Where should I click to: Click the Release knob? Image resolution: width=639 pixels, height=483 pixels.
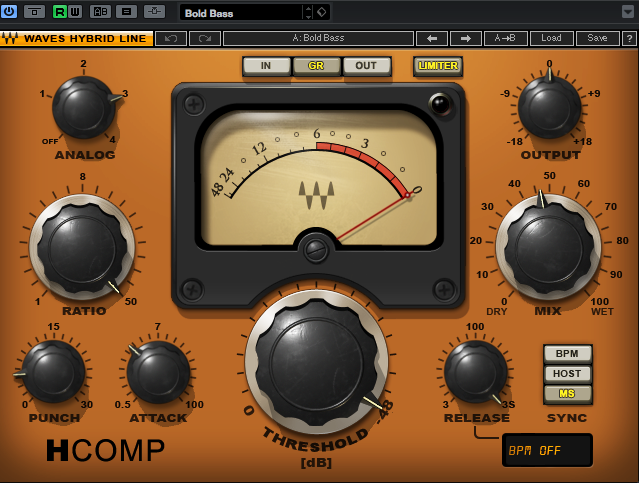(x=476, y=372)
